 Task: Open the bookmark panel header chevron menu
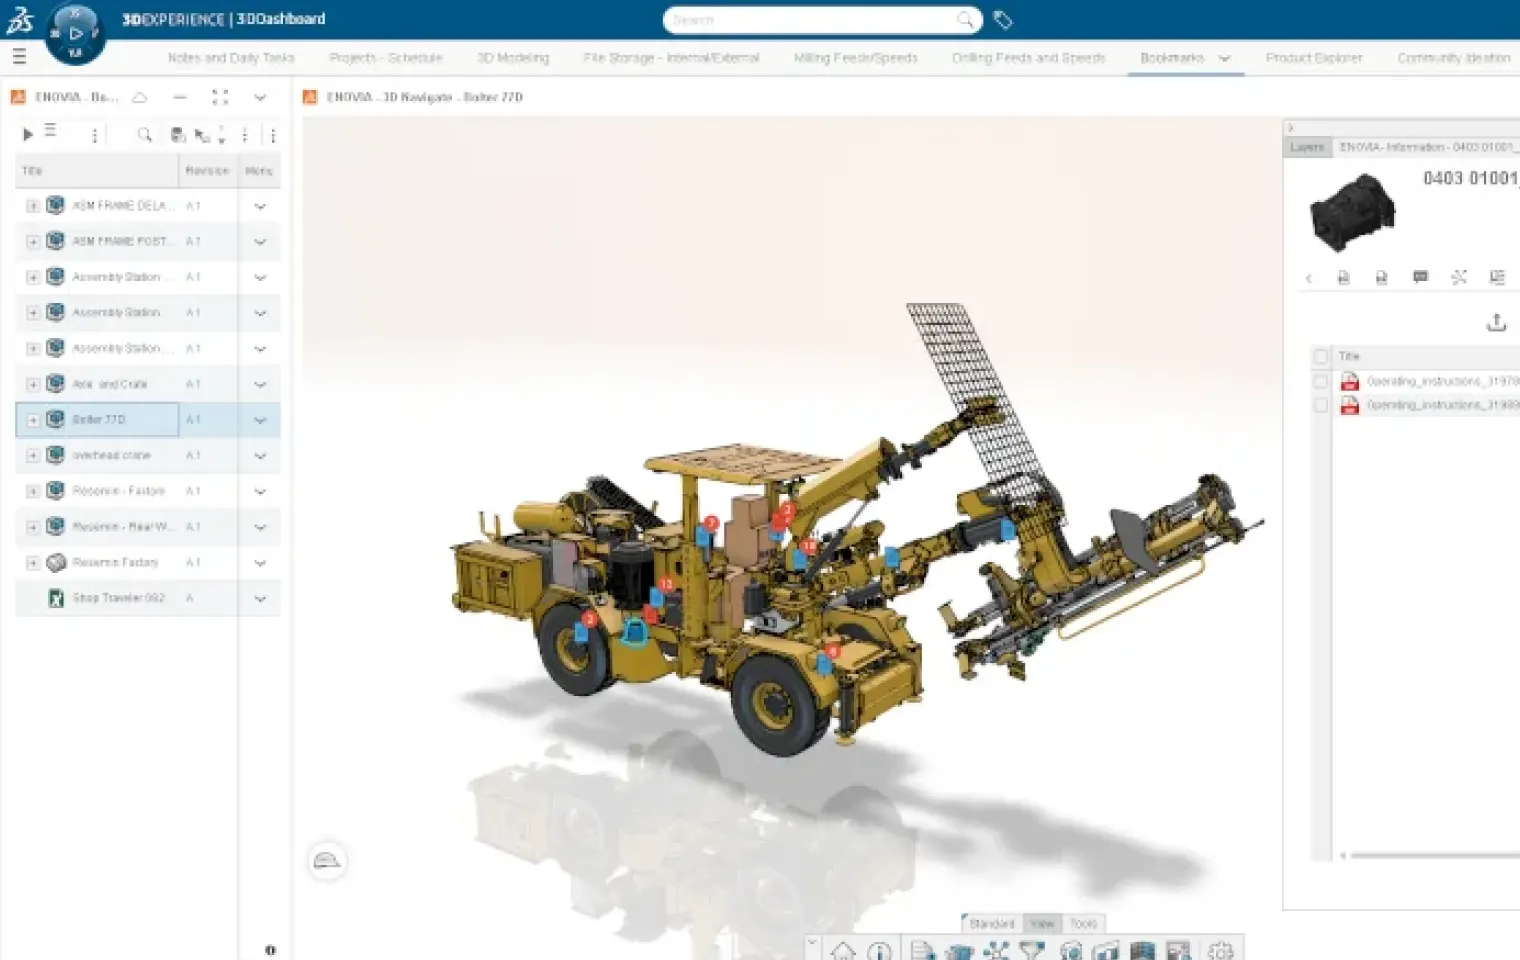point(260,97)
